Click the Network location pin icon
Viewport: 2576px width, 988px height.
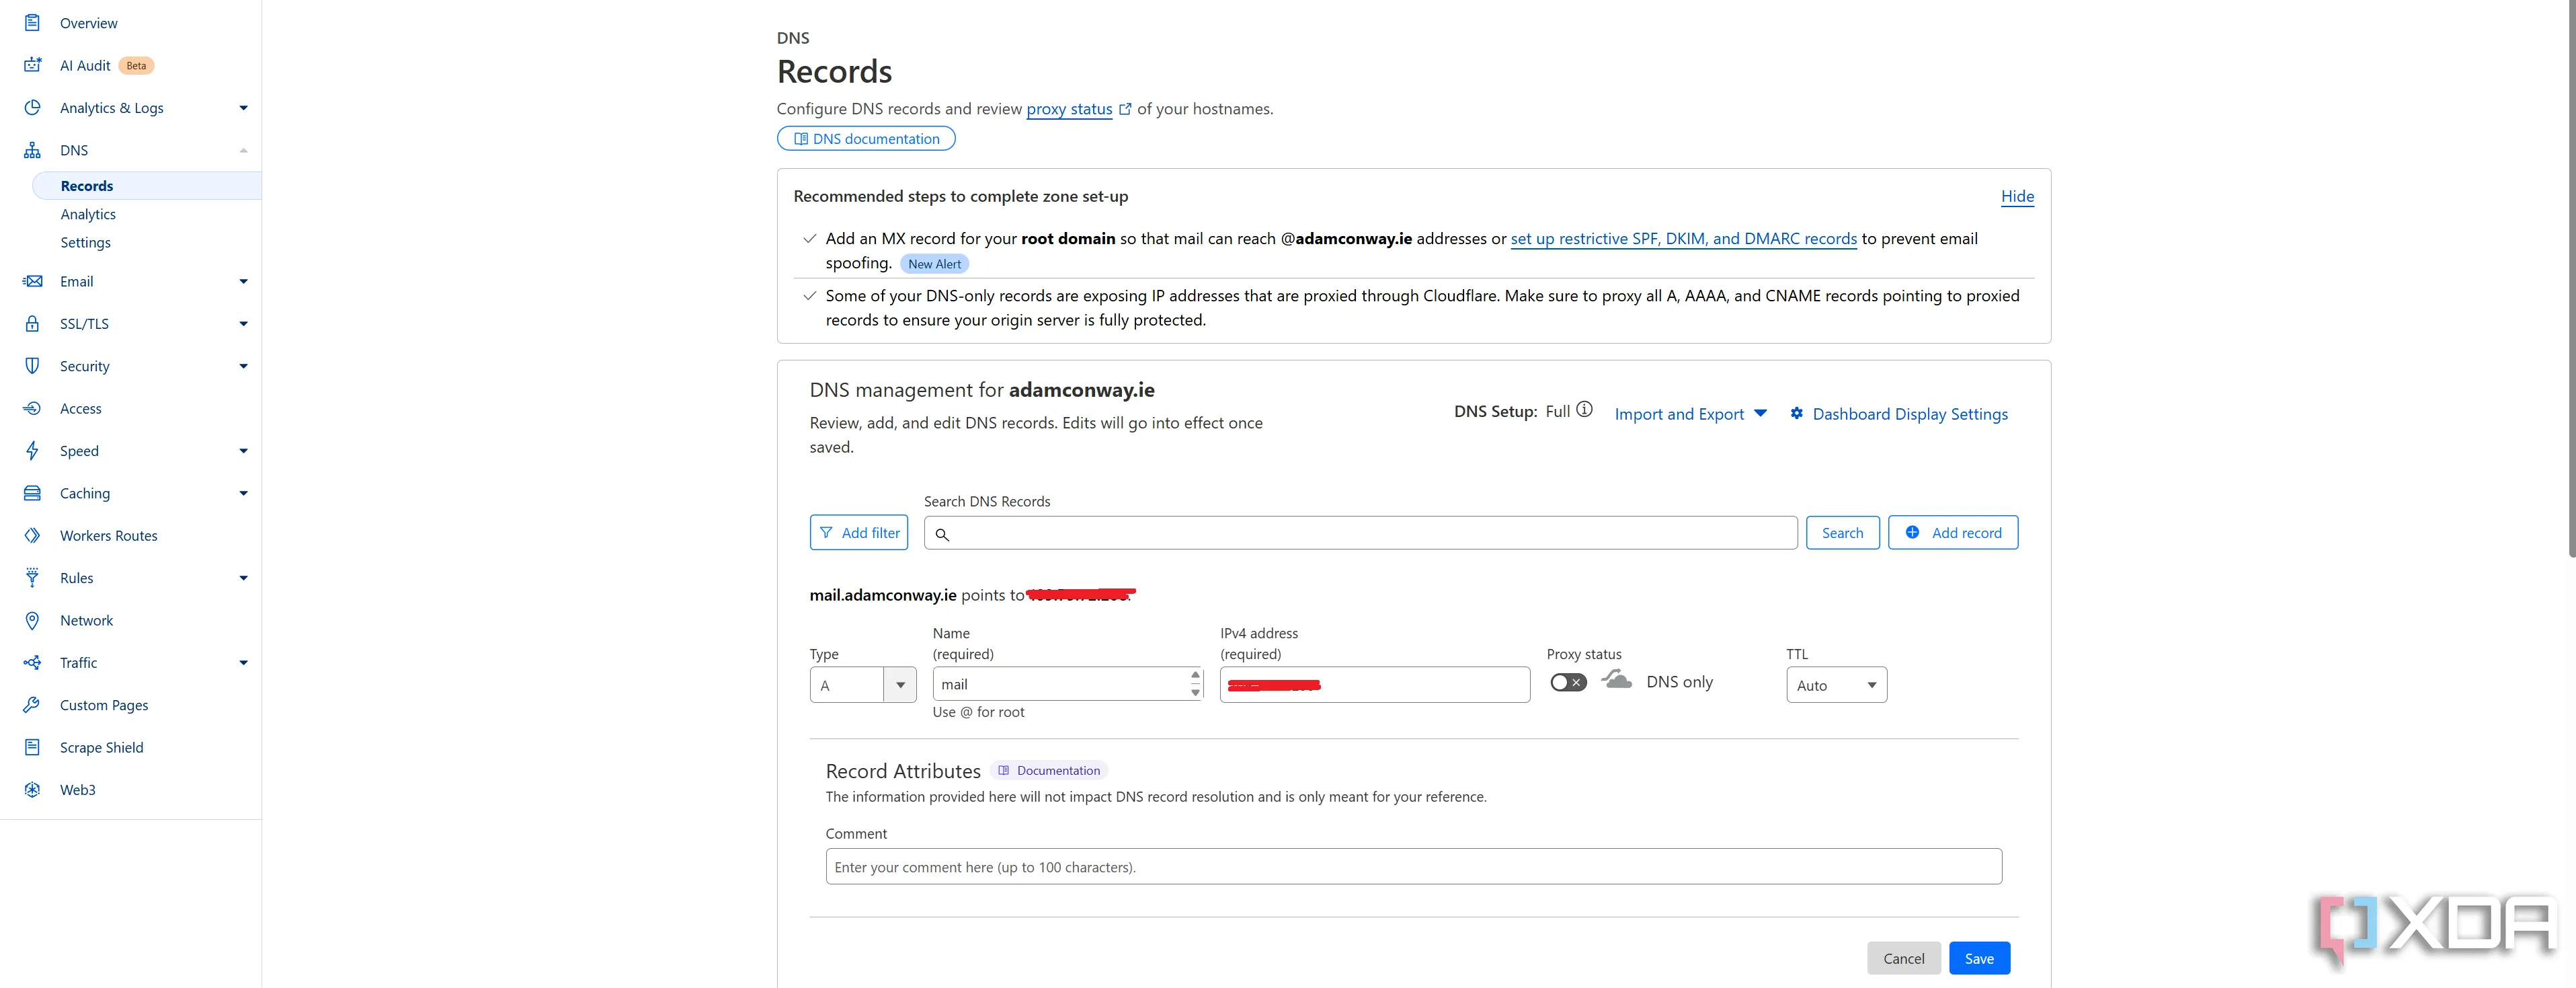[x=32, y=620]
